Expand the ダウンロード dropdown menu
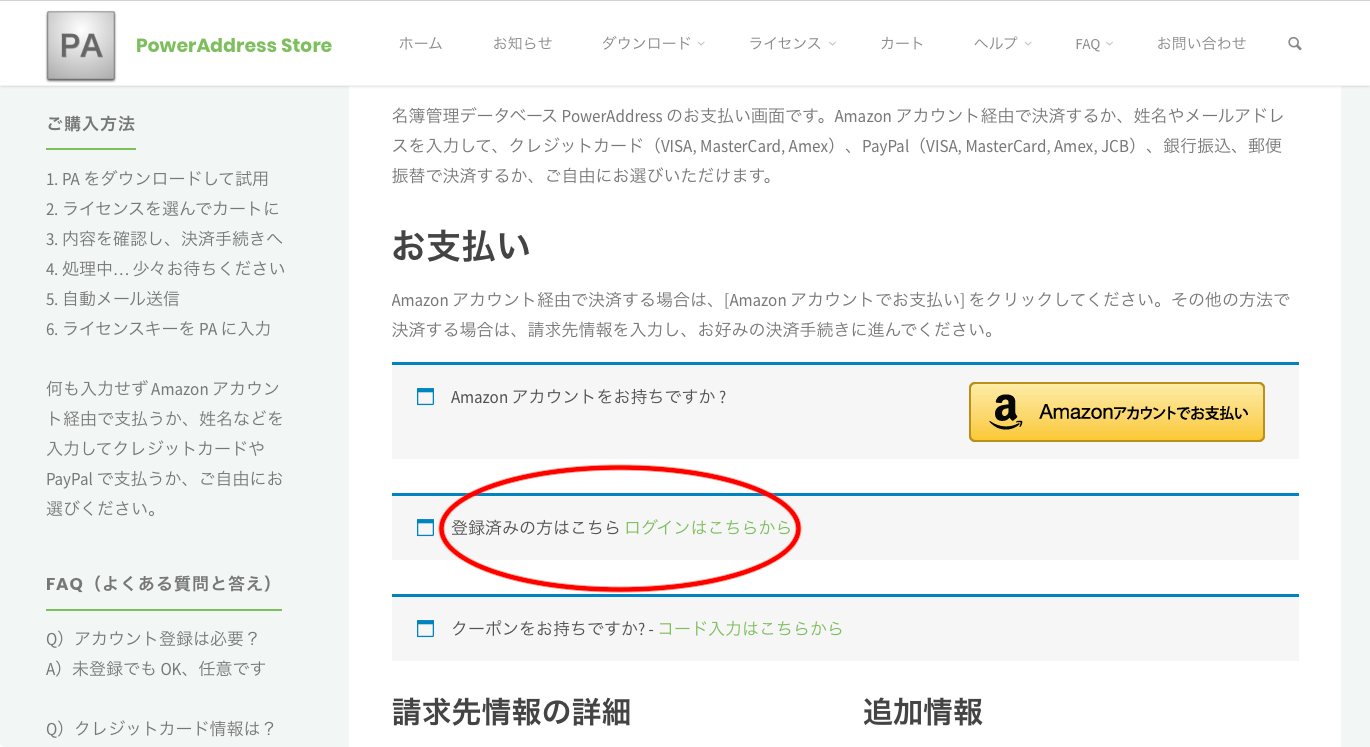This screenshot has height=747, width=1370. [652, 44]
